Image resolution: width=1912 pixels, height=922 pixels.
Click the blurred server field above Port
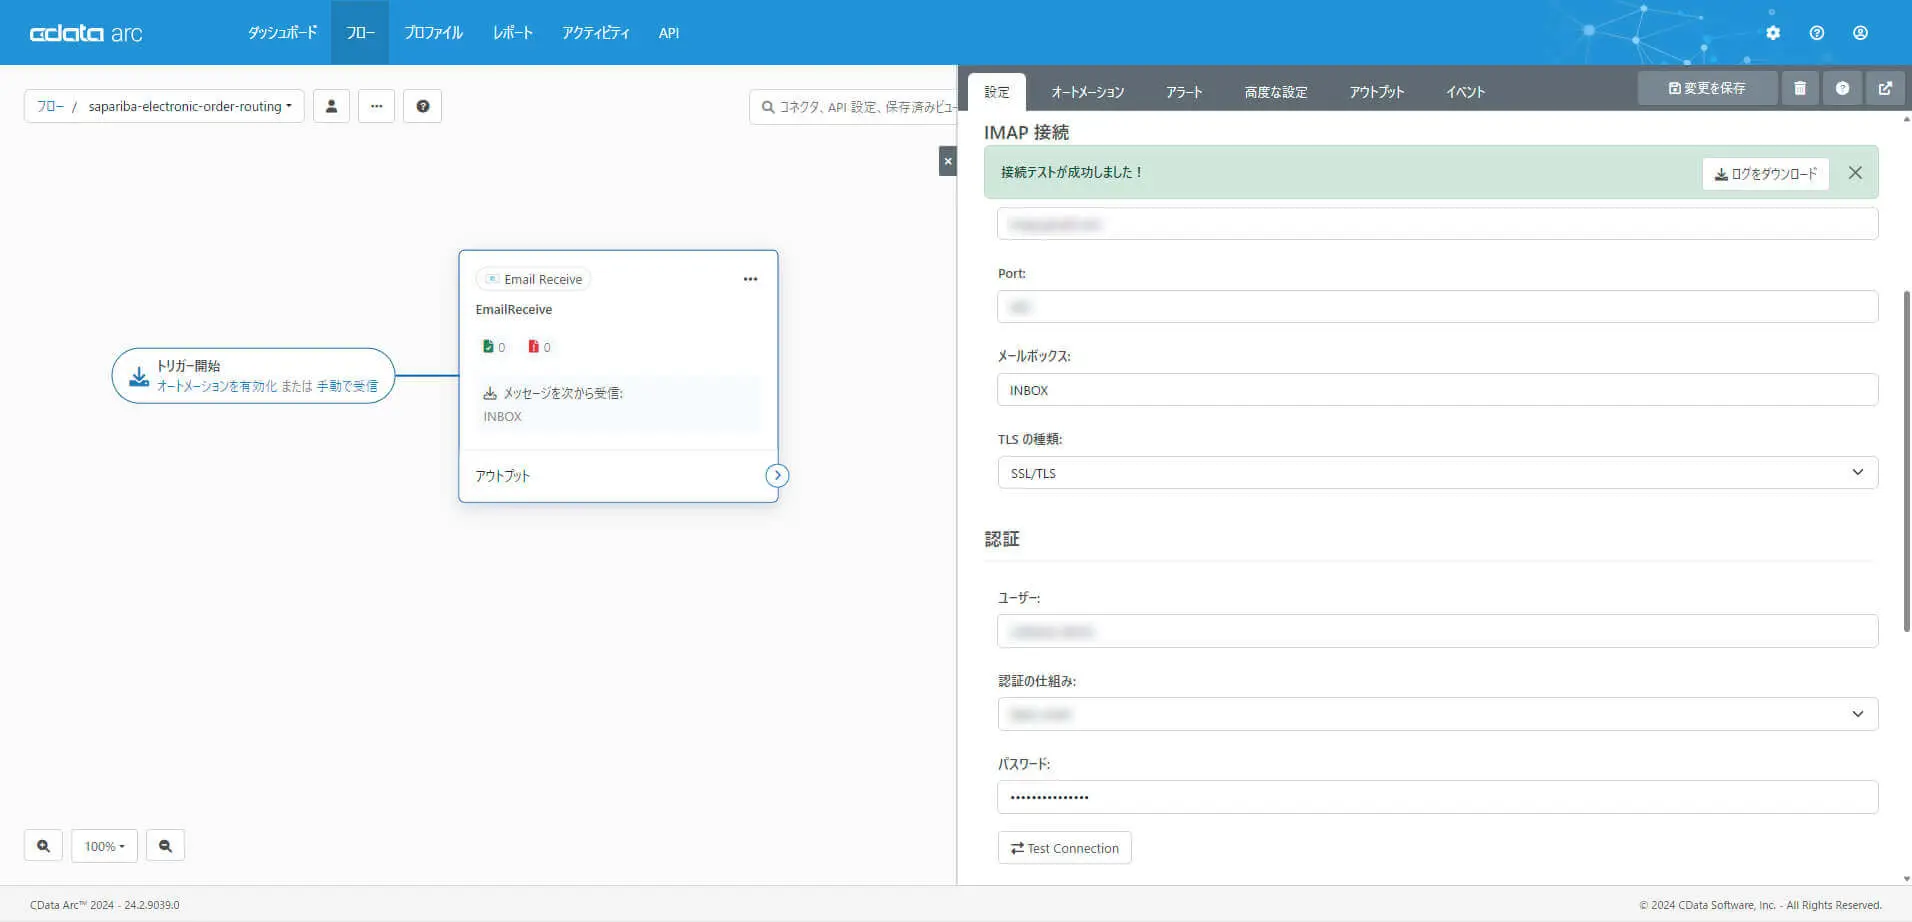(1437, 224)
